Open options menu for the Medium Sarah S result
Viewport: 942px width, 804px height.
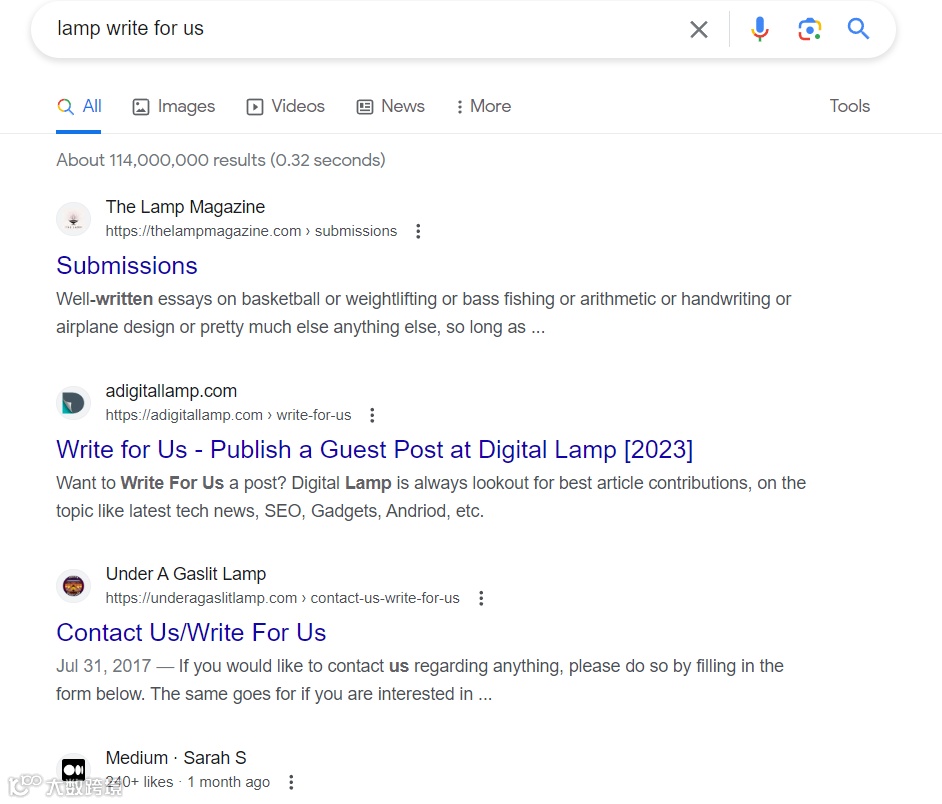291,782
